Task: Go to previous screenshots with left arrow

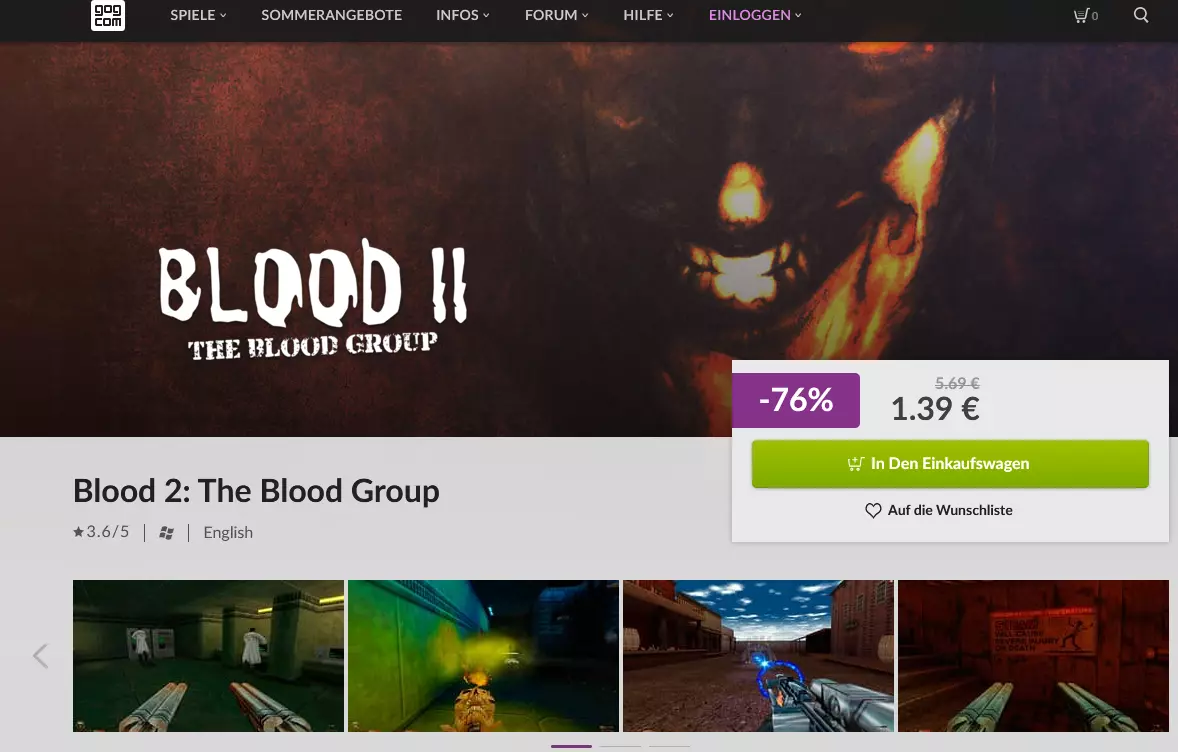Action: pos(41,656)
